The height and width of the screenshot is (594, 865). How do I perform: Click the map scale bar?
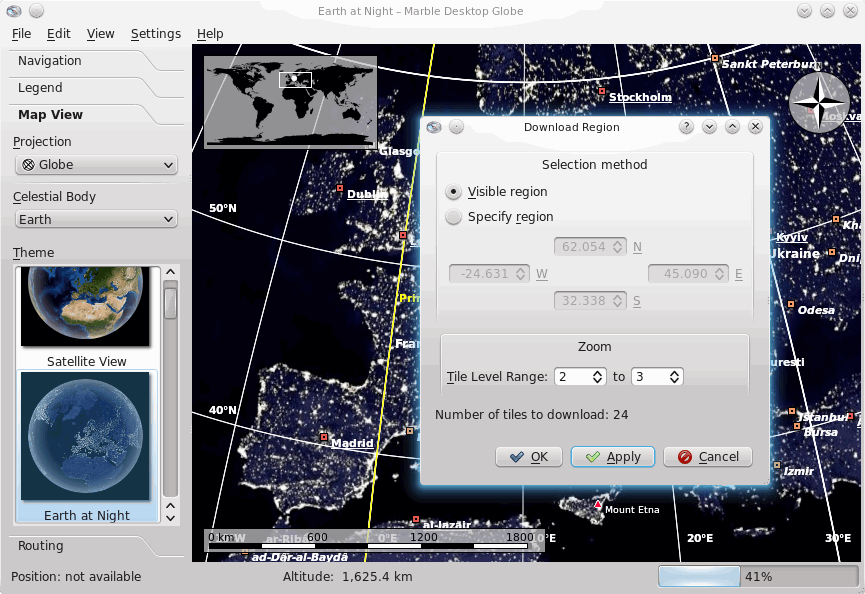tap(374, 541)
